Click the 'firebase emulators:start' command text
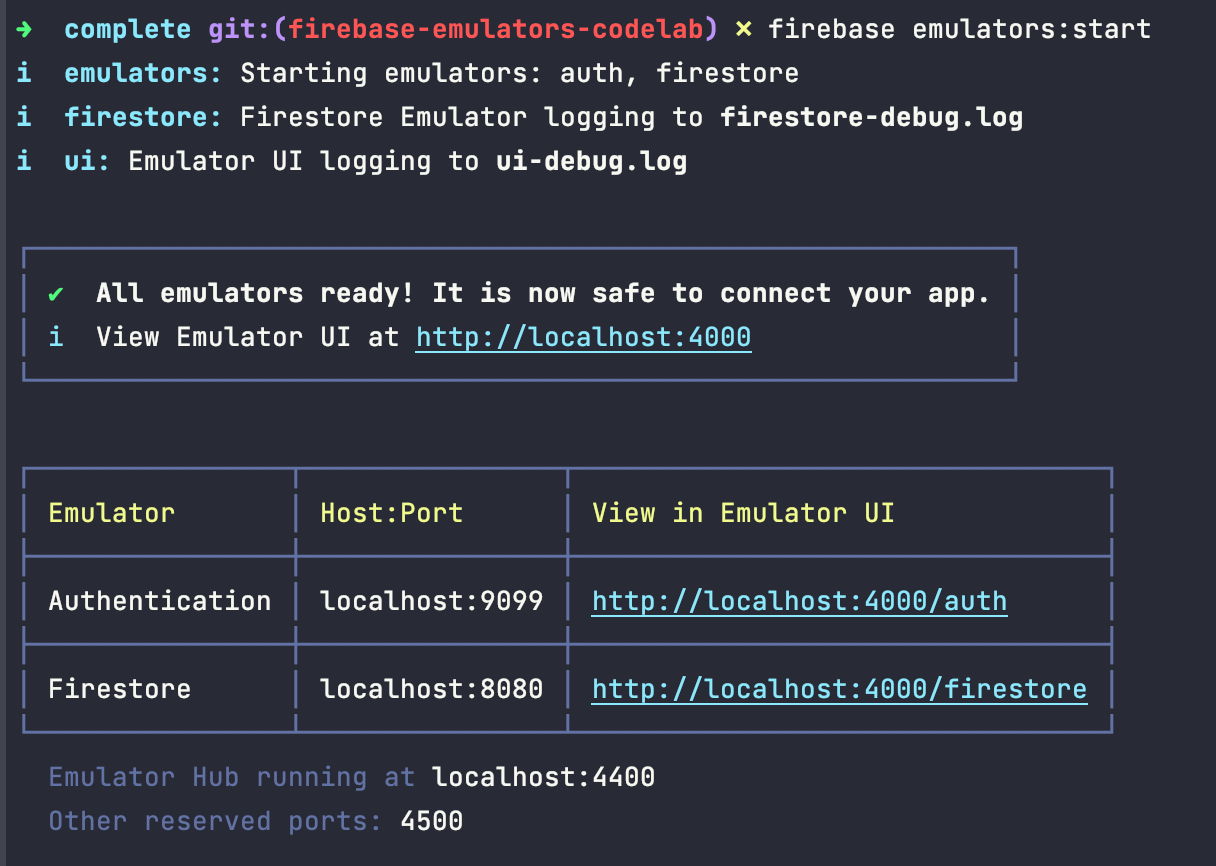The height and width of the screenshot is (866, 1216). (959, 29)
